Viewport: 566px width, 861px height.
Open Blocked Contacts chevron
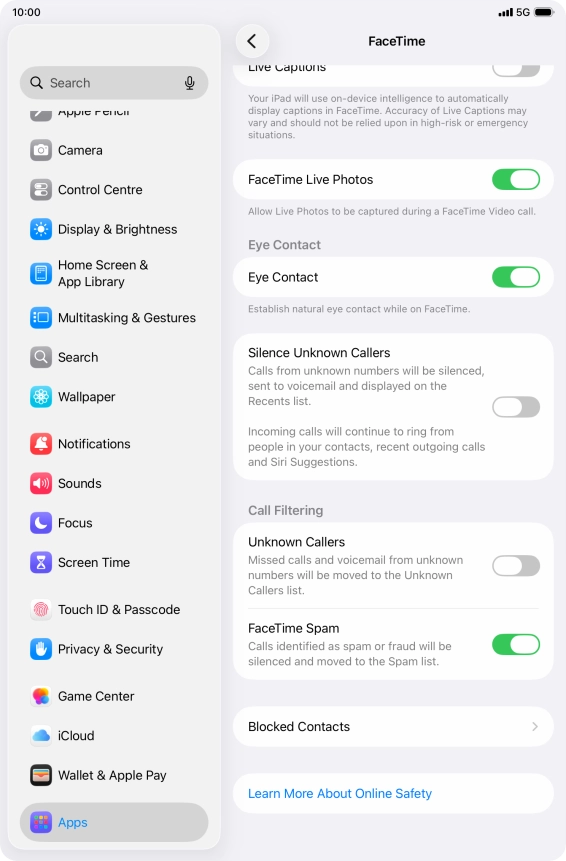coord(535,726)
